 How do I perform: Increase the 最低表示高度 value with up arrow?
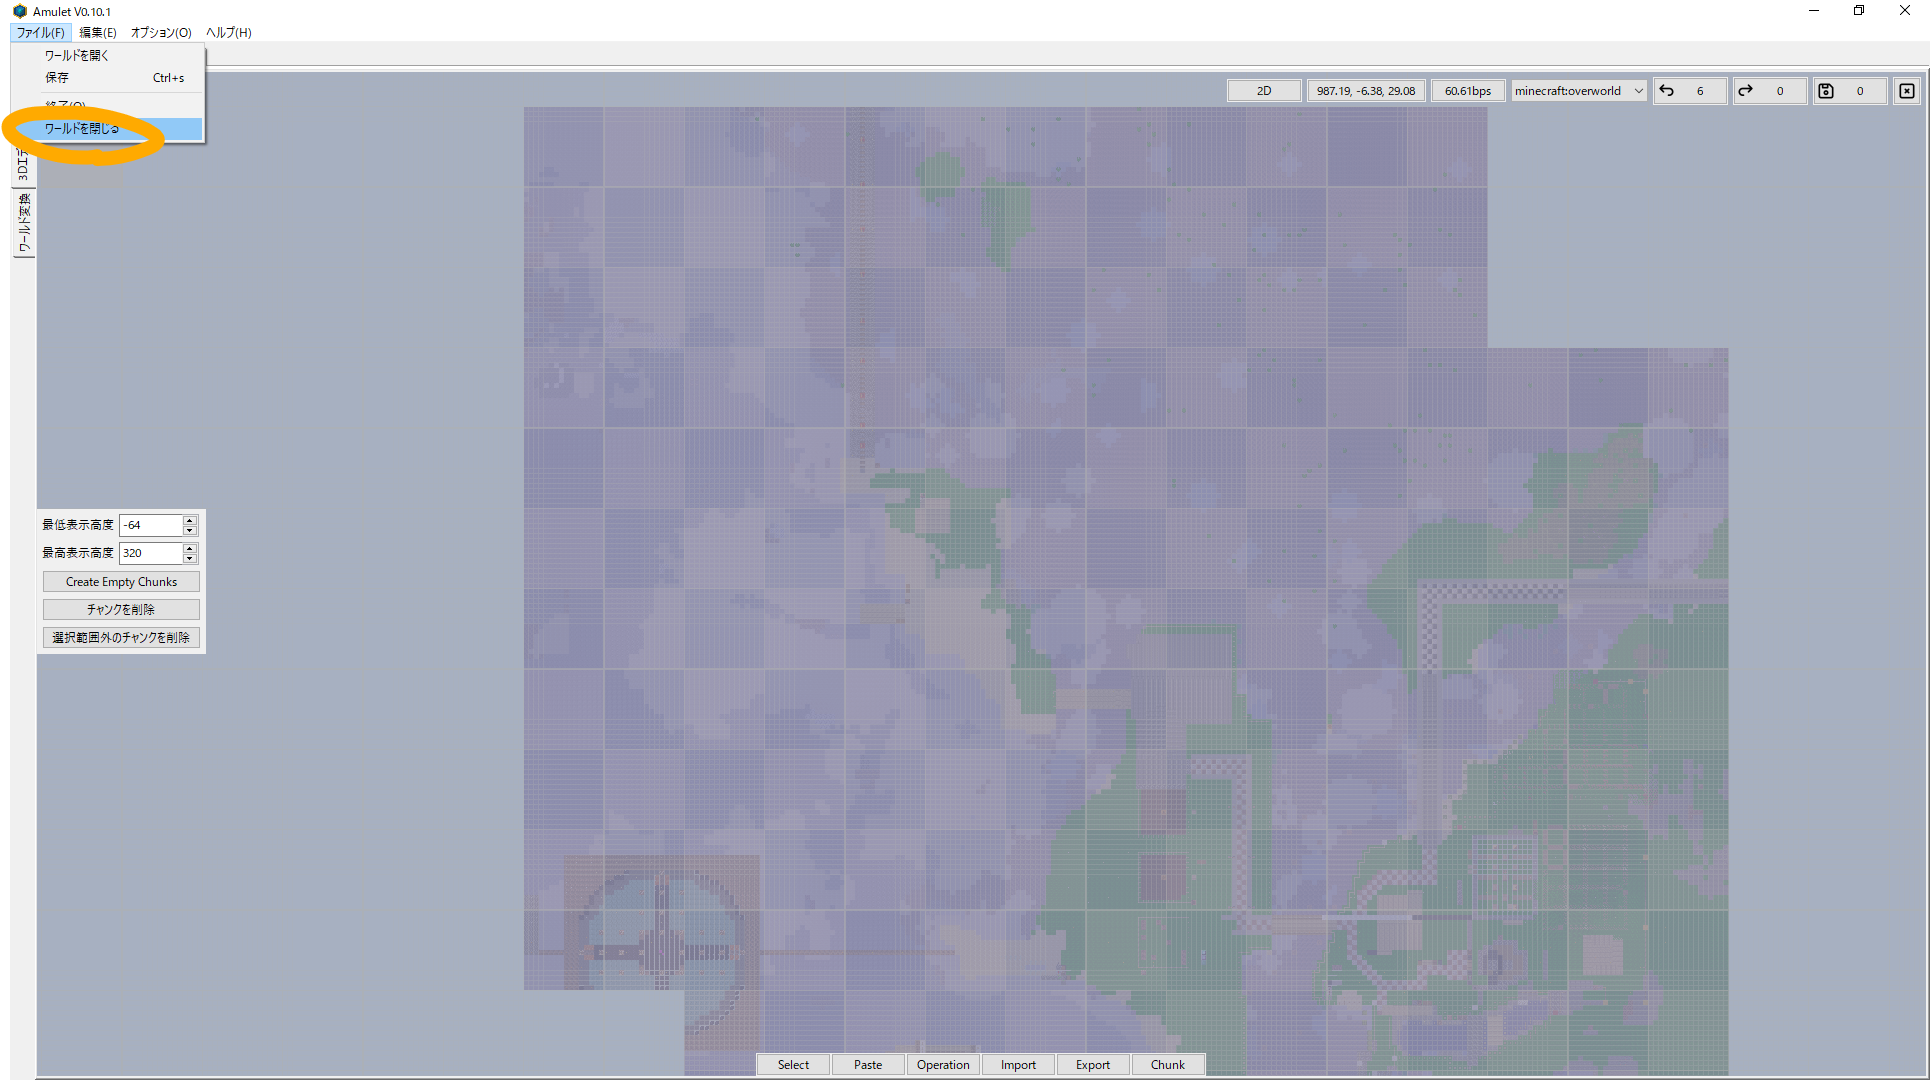click(190, 520)
